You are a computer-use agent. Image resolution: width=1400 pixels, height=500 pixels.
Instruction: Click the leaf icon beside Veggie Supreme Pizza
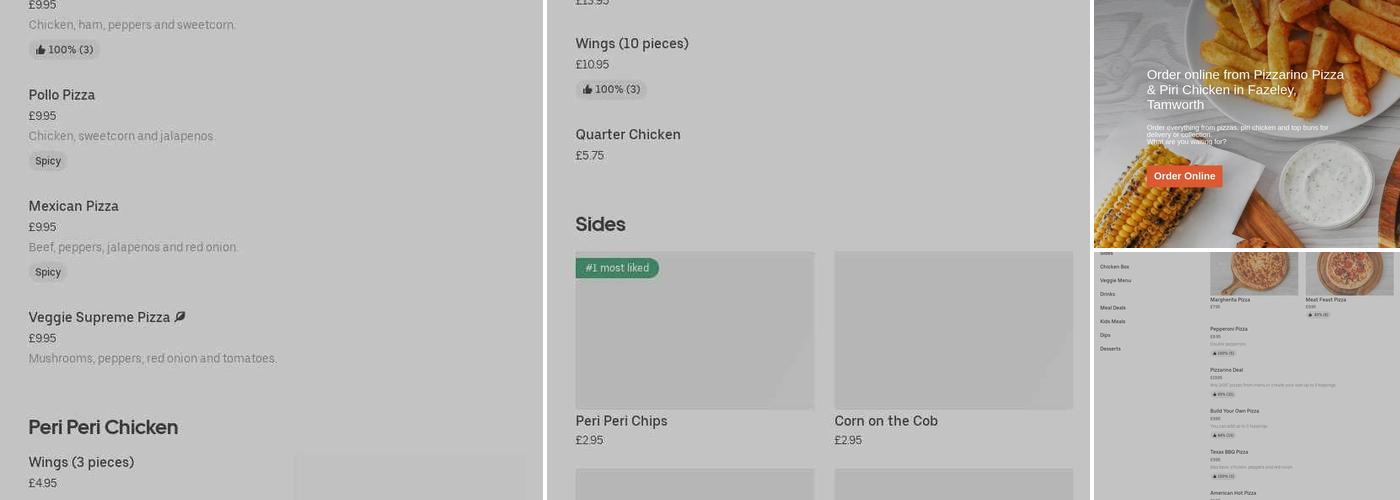tap(180, 317)
